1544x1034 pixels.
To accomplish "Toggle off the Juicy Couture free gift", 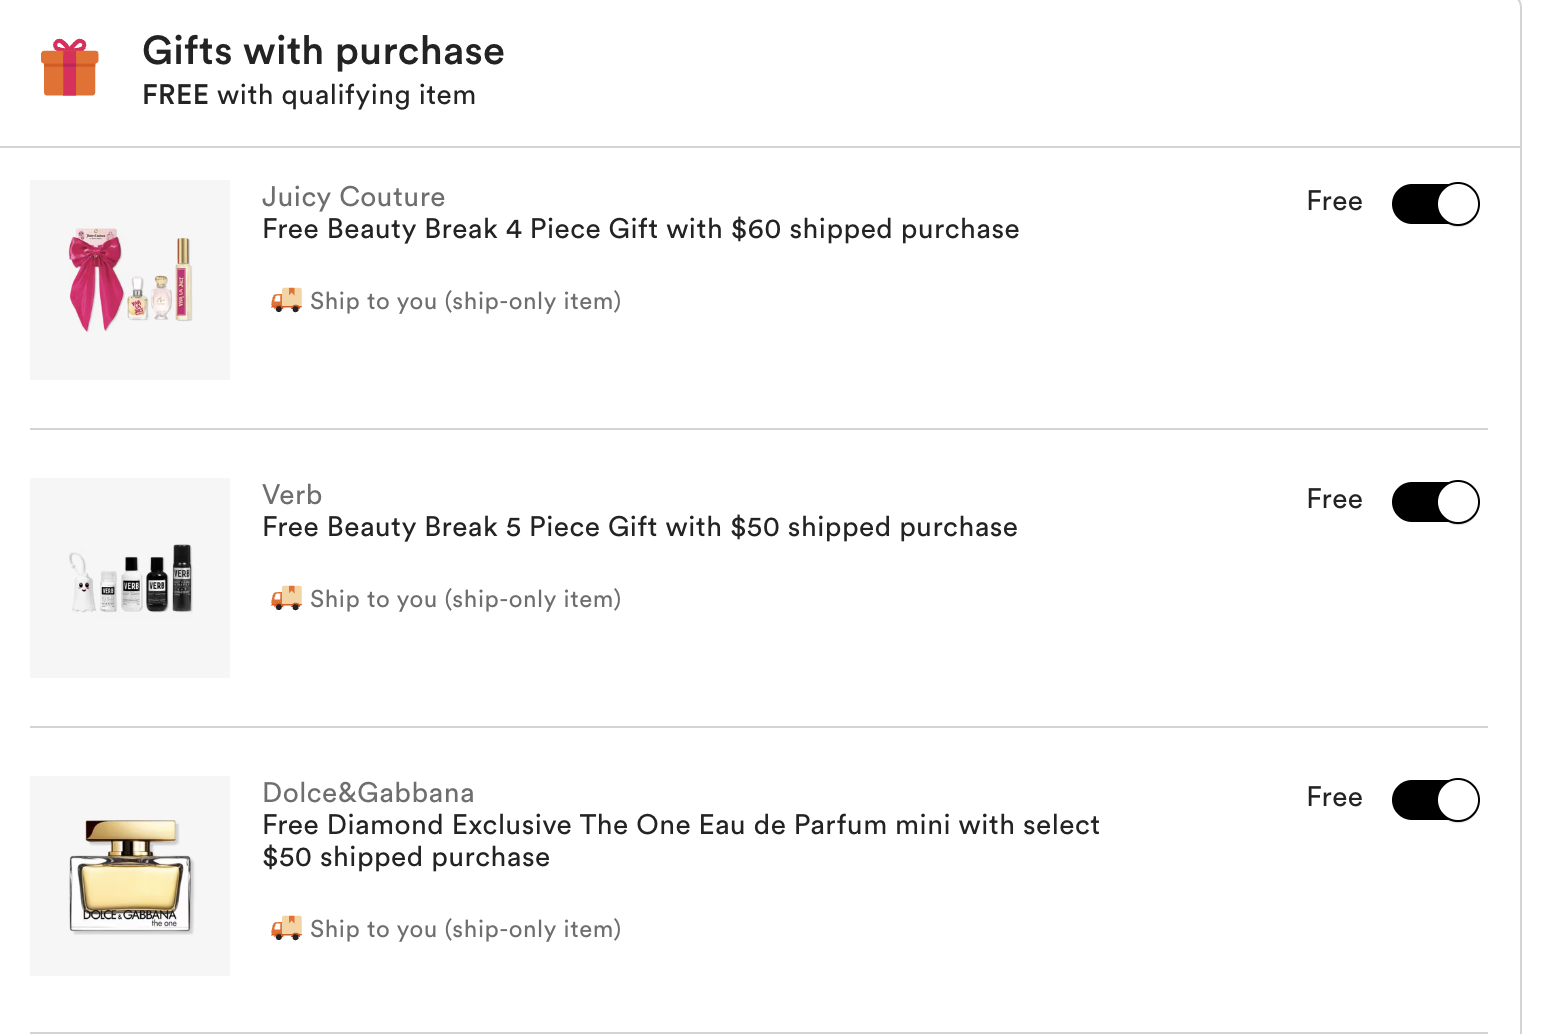I will [1435, 204].
